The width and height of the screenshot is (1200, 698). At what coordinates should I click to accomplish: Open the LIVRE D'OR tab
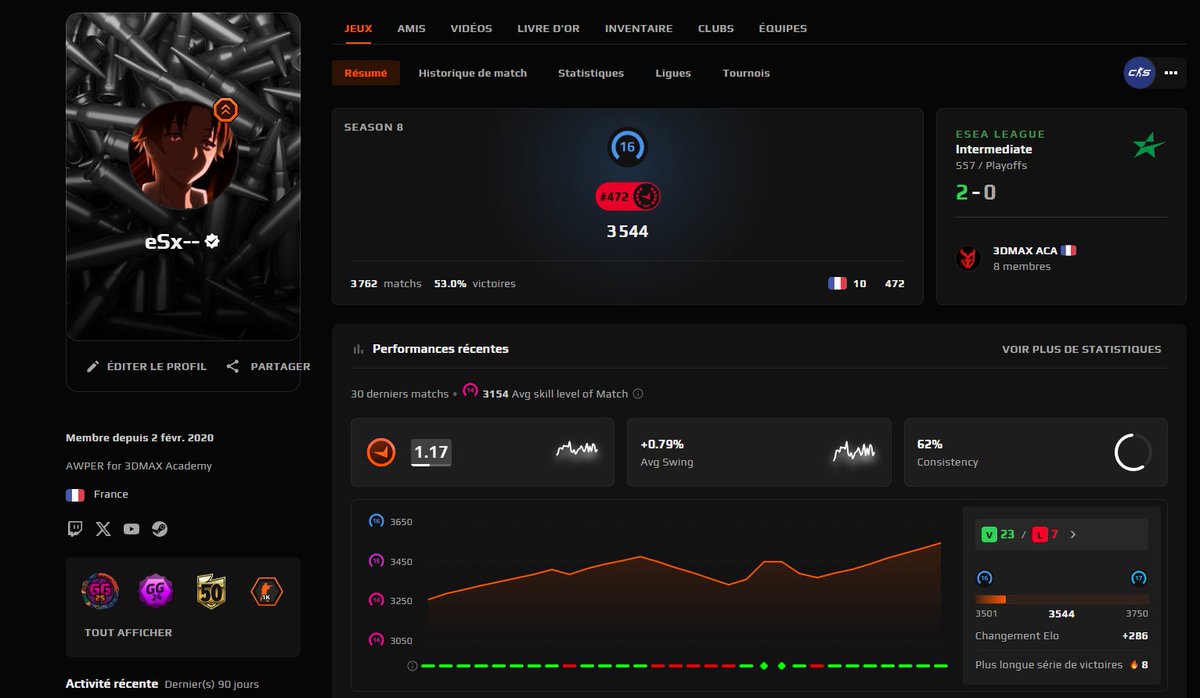(549, 29)
